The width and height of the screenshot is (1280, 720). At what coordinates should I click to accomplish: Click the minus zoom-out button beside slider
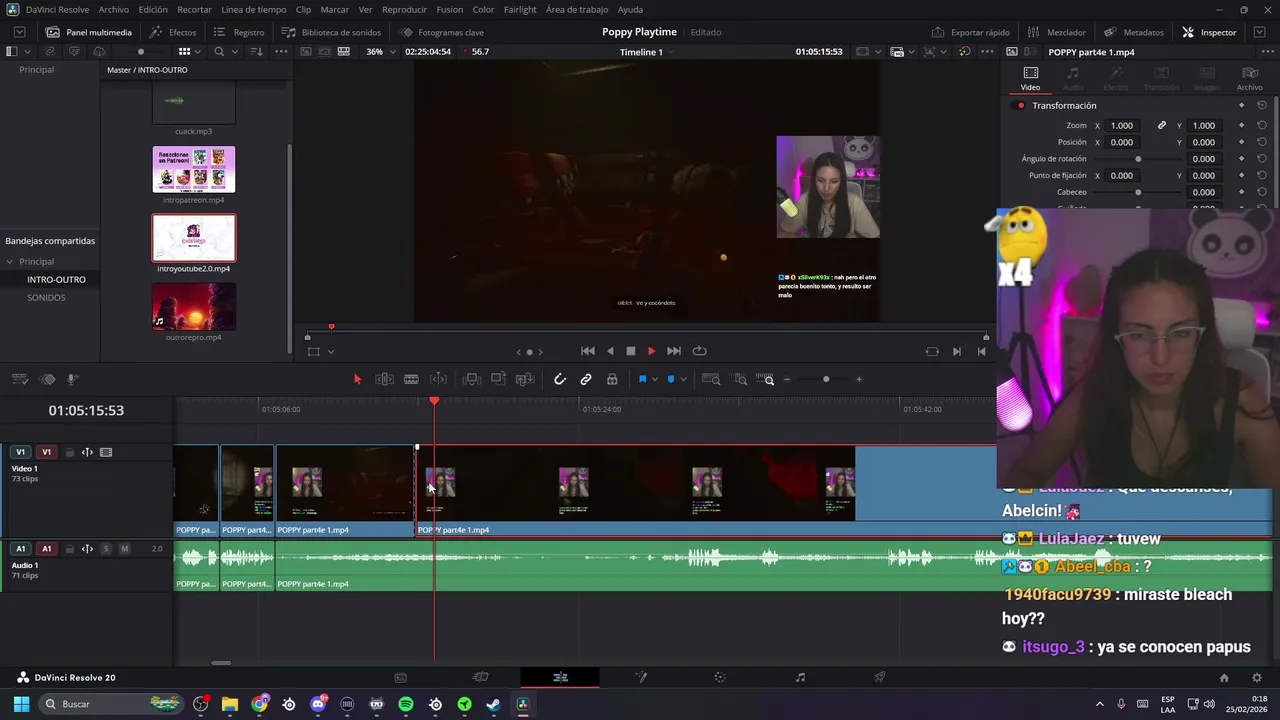[787, 379]
